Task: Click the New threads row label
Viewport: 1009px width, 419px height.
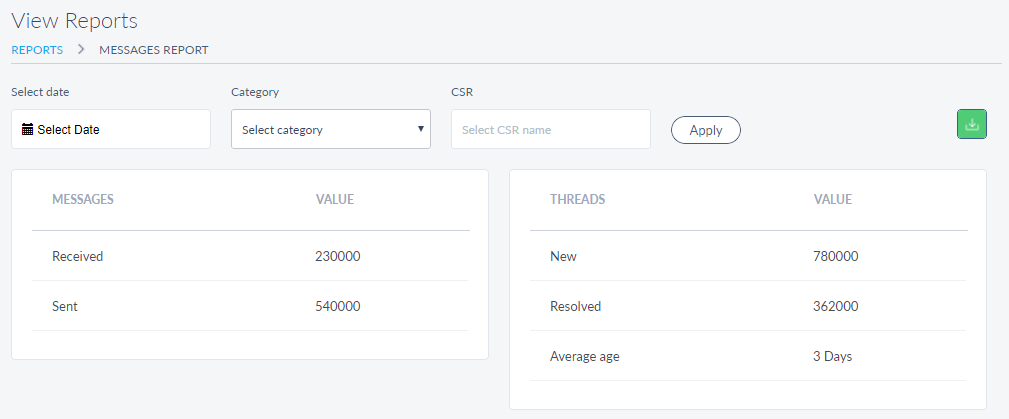Action: 563,256
